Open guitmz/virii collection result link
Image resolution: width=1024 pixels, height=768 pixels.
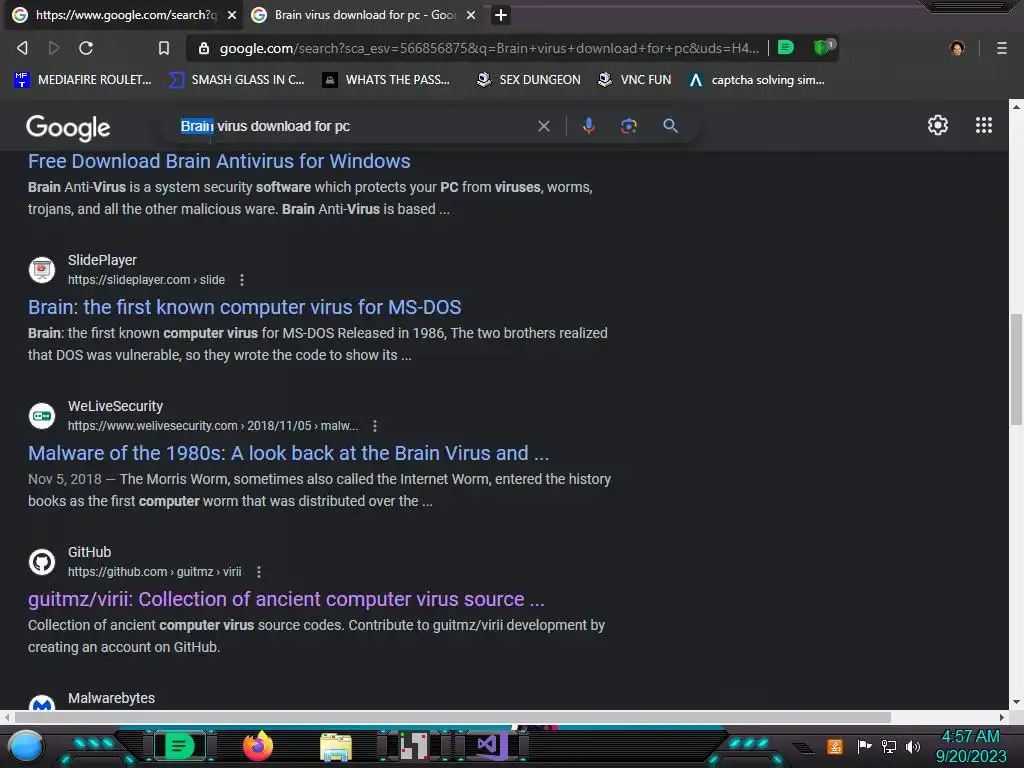(x=286, y=599)
